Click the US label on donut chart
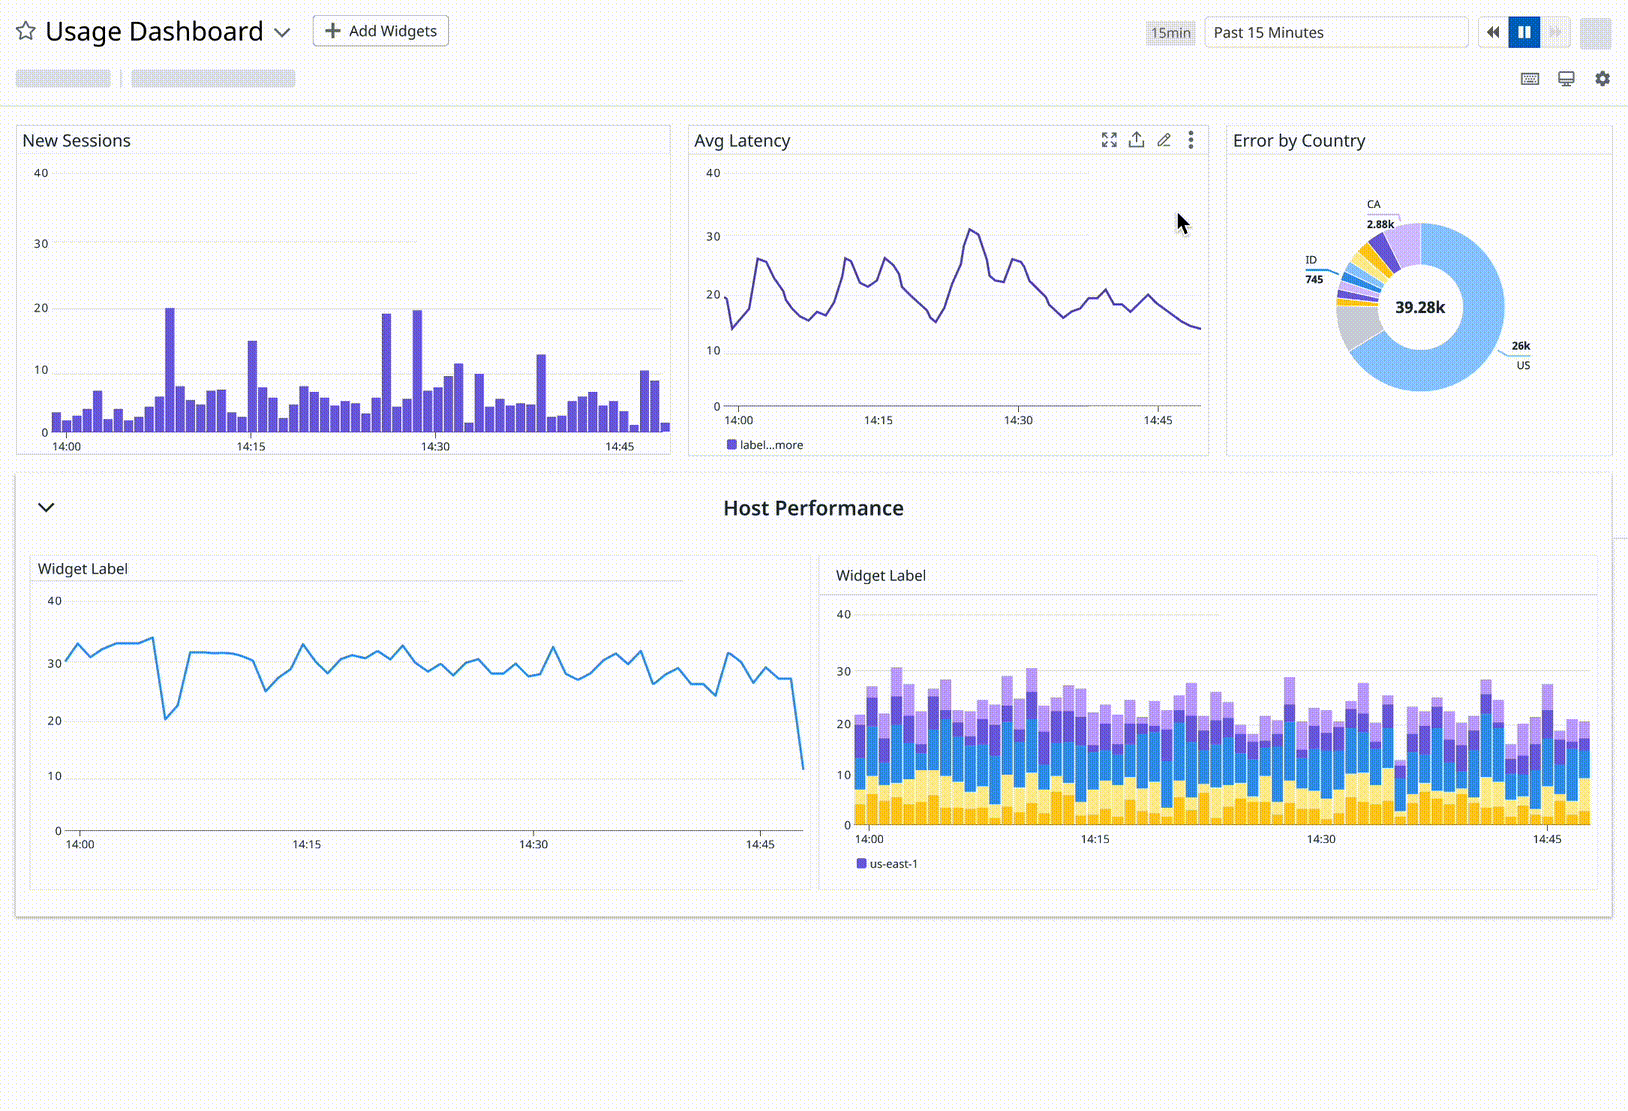The height and width of the screenshot is (1111, 1628). 1523,365
